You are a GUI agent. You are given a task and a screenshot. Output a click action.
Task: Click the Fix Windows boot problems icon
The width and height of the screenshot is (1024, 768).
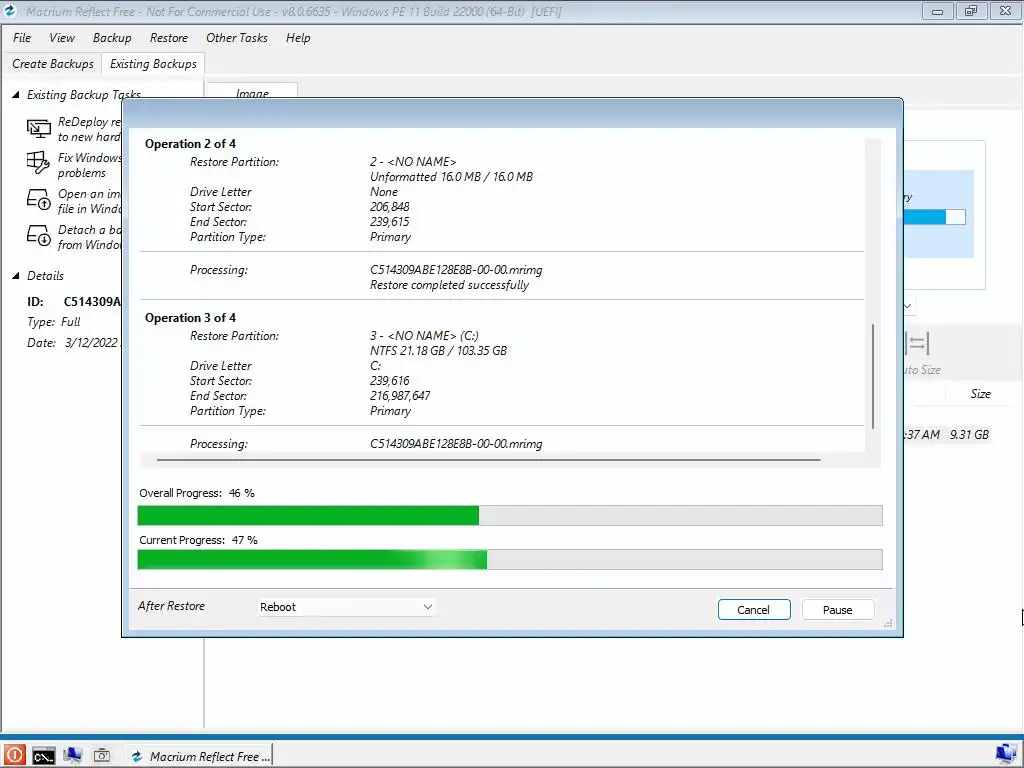(39, 163)
